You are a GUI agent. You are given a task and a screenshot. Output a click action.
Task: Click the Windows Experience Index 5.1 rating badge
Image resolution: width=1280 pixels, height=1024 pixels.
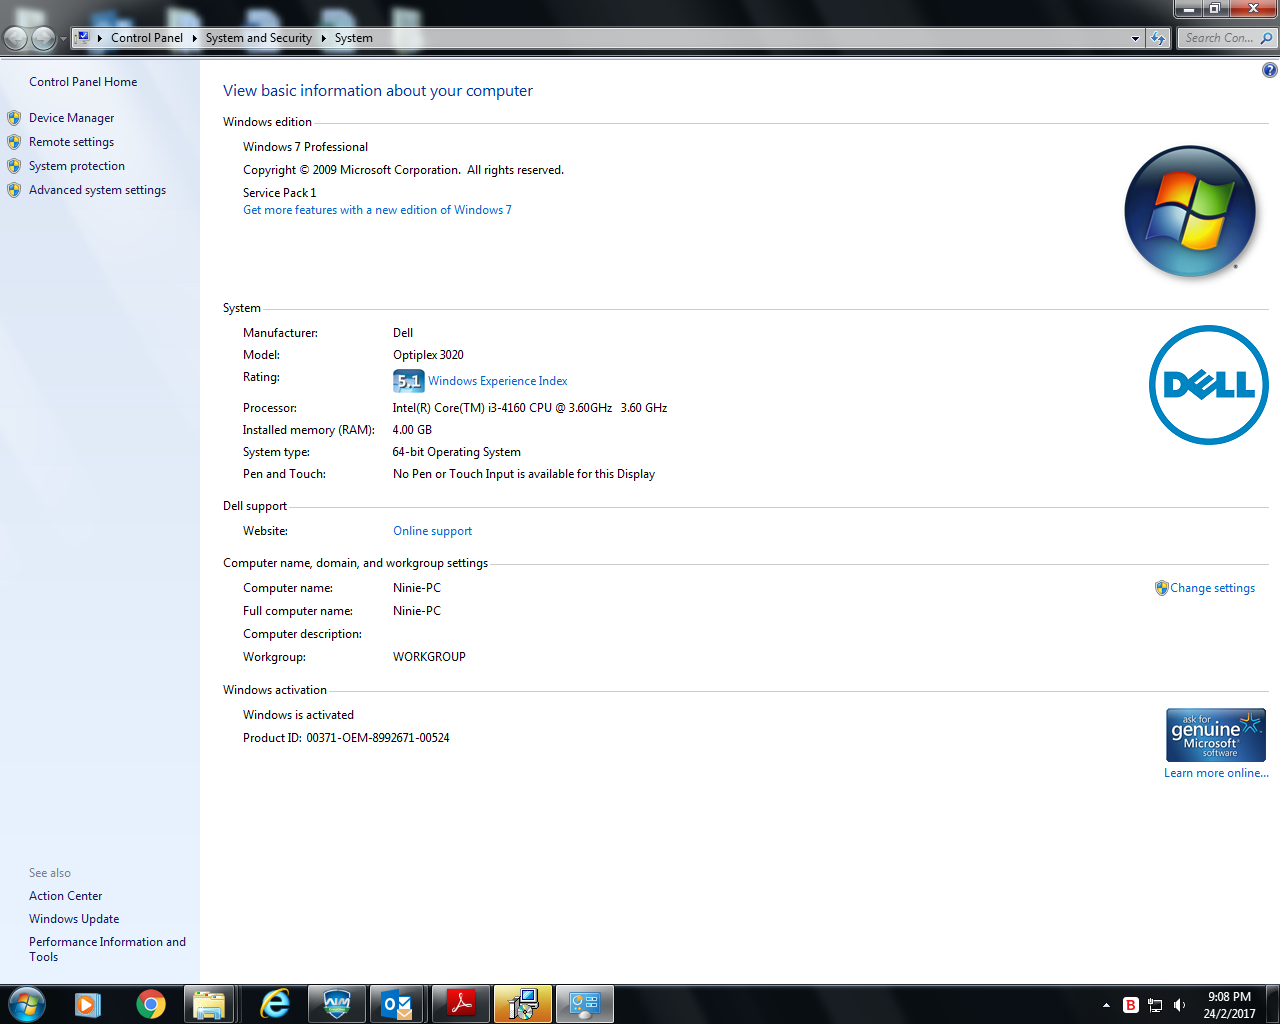tap(408, 381)
